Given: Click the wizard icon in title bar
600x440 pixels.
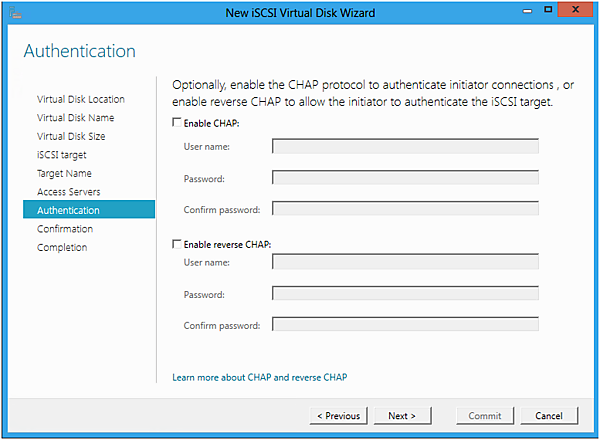Looking at the screenshot, I should click(14, 11).
